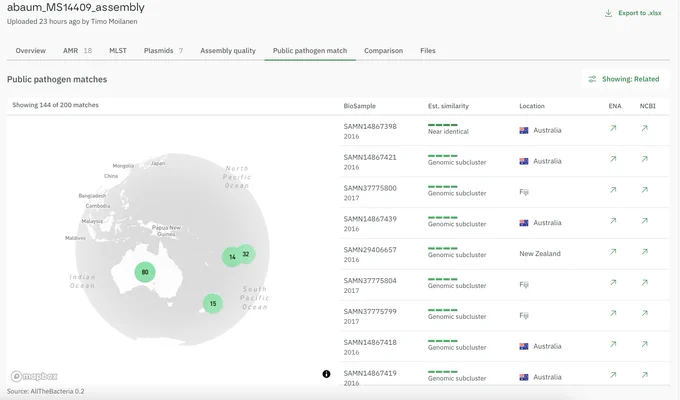Open NCBI link for SAMN14867419
The image size is (680, 400).
pyautogui.click(x=644, y=375)
